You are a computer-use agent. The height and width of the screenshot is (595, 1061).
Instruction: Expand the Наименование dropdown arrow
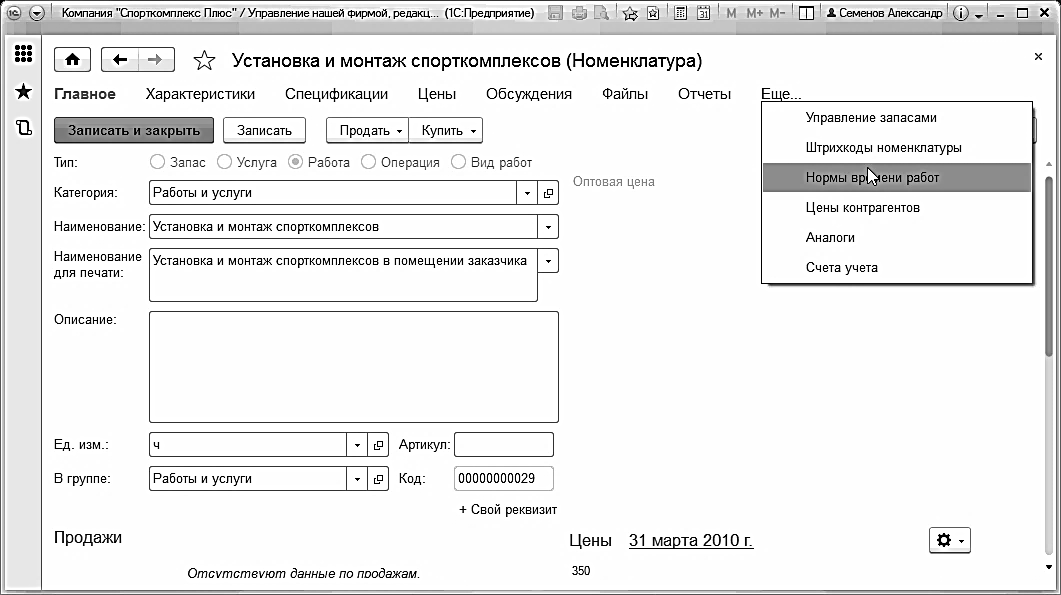(x=548, y=227)
